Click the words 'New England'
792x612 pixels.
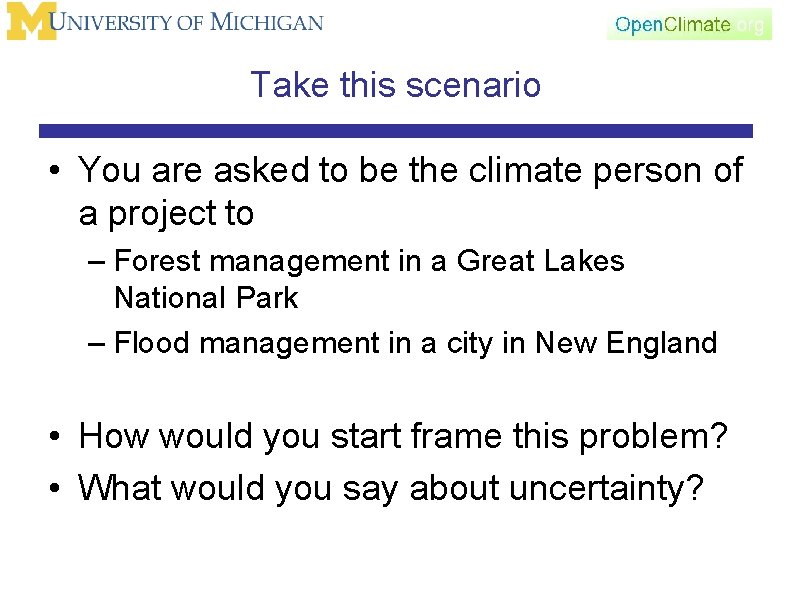(x=626, y=343)
